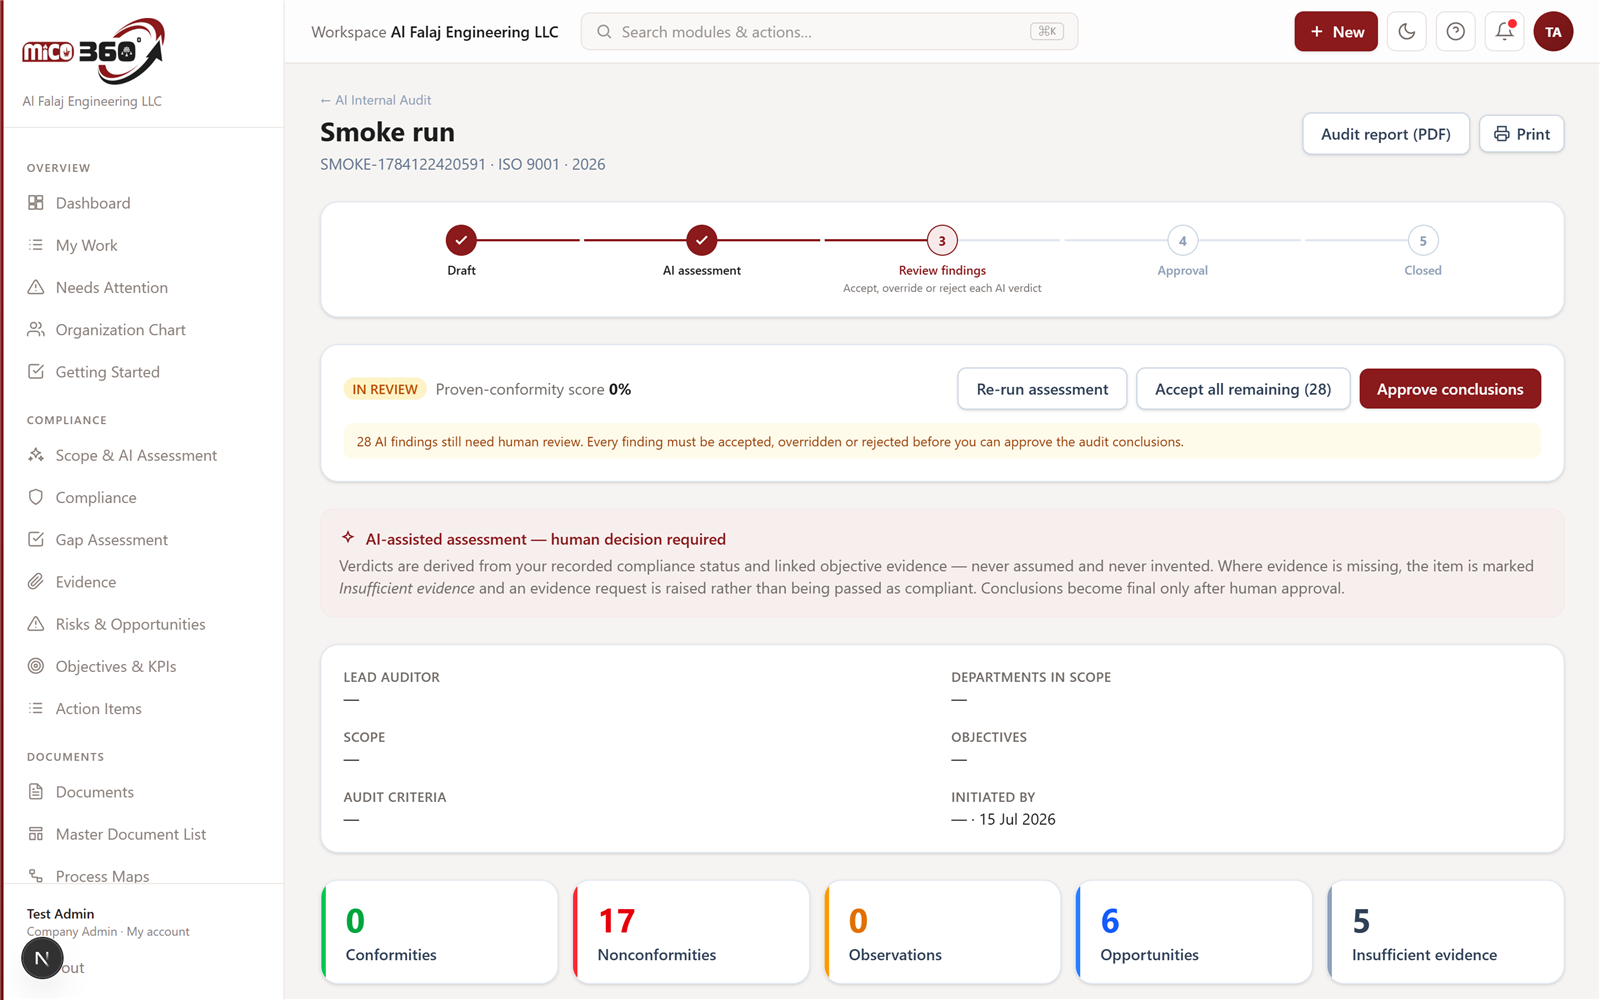The width and height of the screenshot is (1600, 1000).
Task: Click Scope & AI Assessment sparkle icon
Action: click(36, 455)
